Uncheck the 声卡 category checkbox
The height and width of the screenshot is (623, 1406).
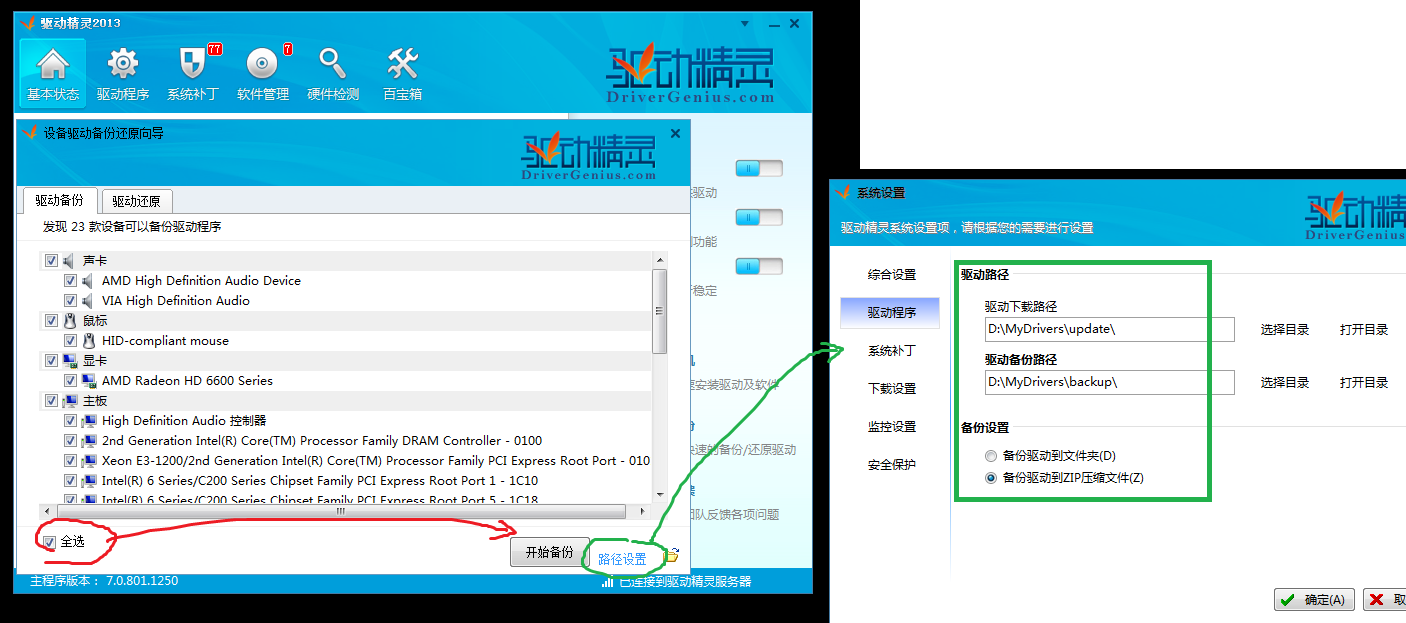click(51, 261)
